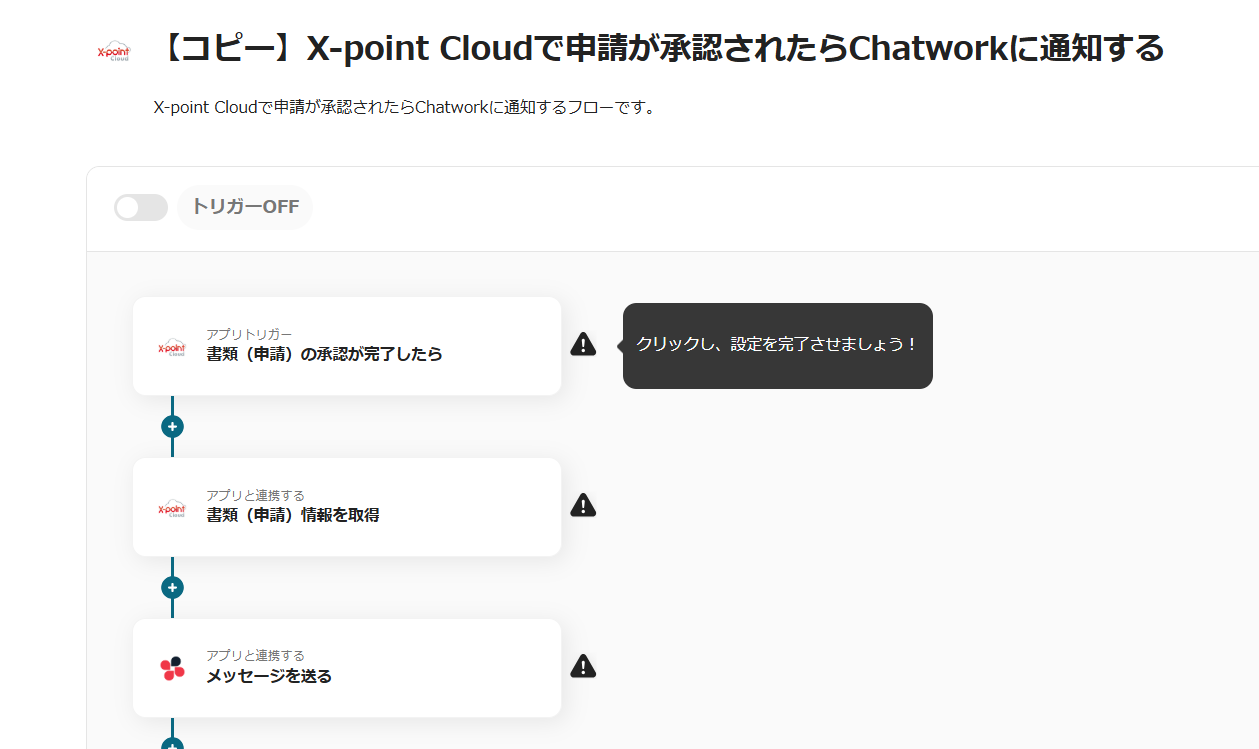This screenshot has width=1259, height=749.
Task: Click the X-point Cloud icon in the trigger card
Action: (x=172, y=347)
